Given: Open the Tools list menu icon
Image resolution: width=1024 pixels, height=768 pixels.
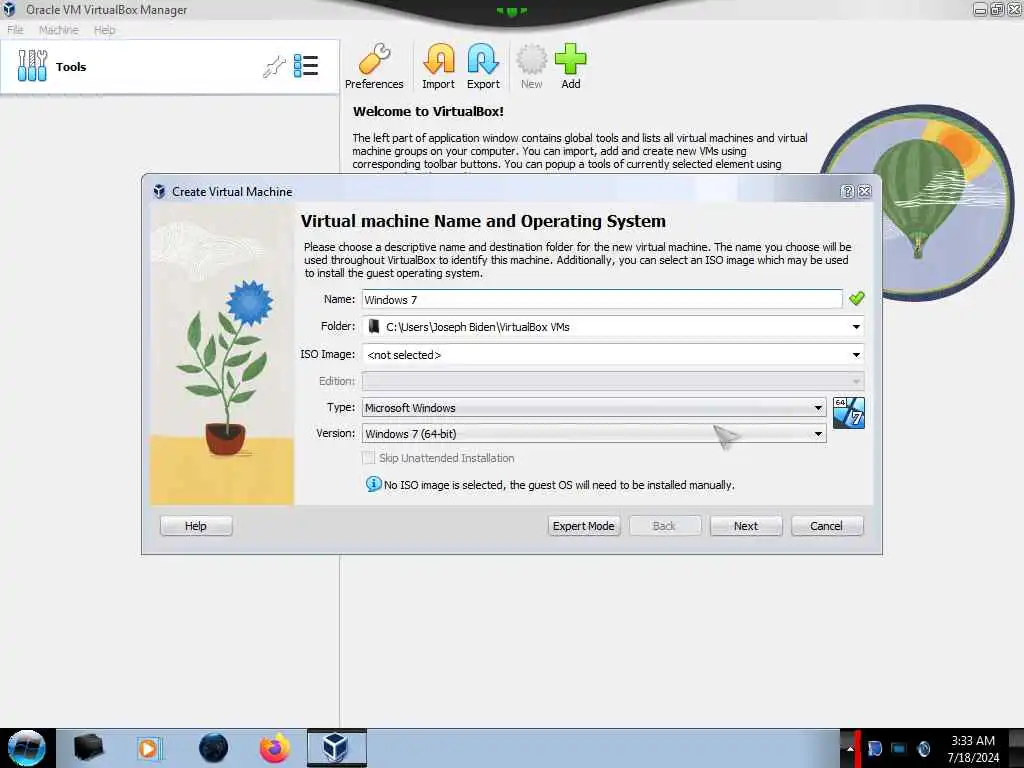Looking at the screenshot, I should pos(306,66).
